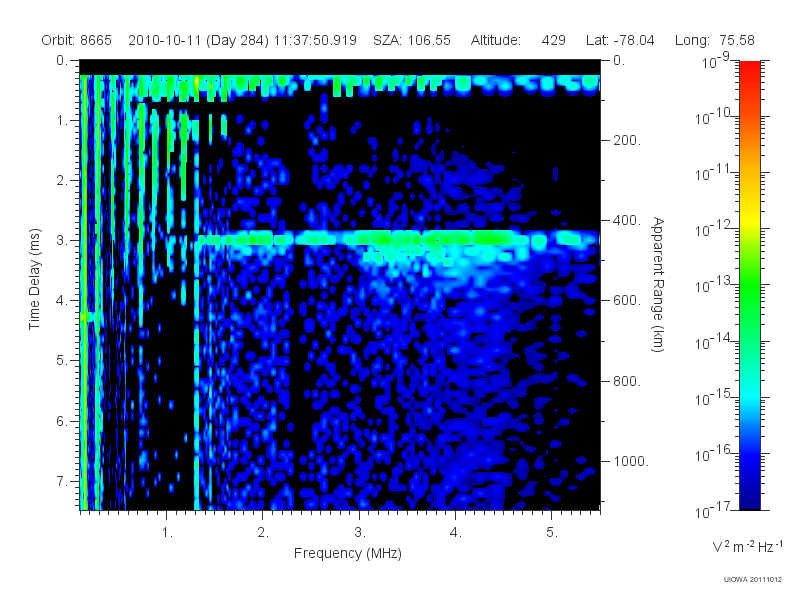Viewport: 800px width, 600px height.
Task: Click the Lat: -78.04 text
Action: pos(620,40)
